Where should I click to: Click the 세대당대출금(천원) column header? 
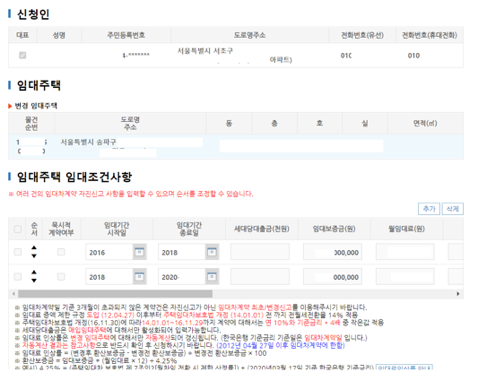click(262, 229)
